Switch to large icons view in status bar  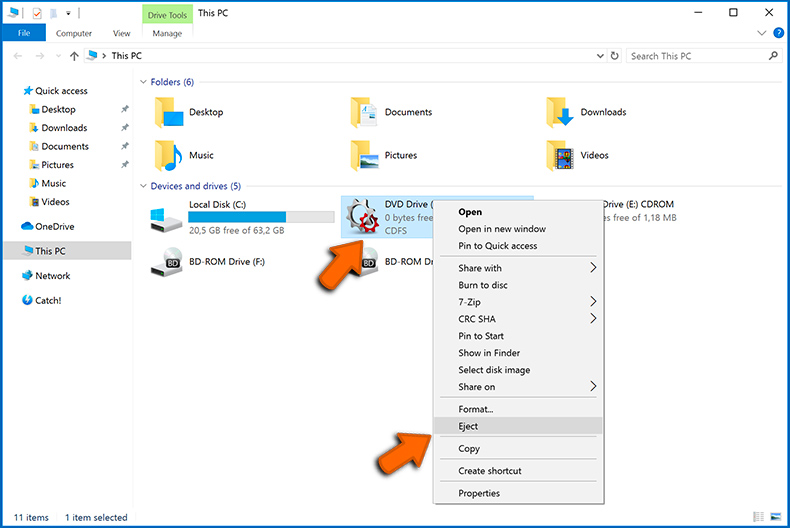click(776, 516)
